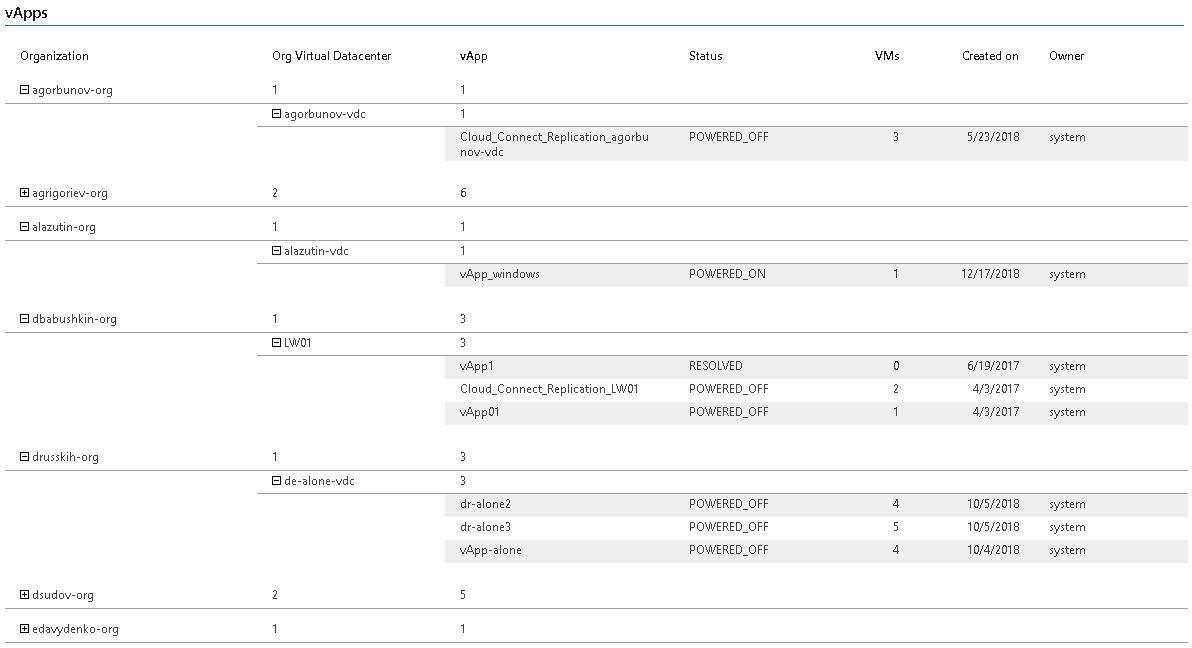Collapse the alazutin-vdc datacenter row
The height and width of the screenshot is (648, 1192).
tap(277, 251)
